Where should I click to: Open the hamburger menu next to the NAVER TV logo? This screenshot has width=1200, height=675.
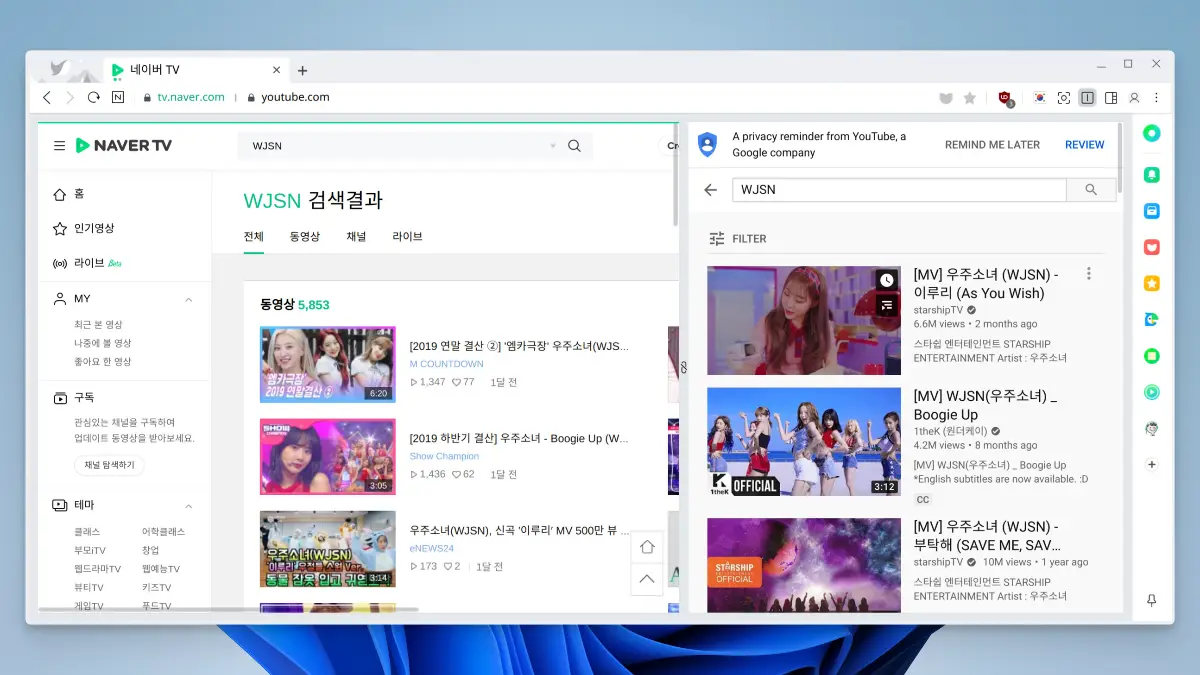pos(58,145)
